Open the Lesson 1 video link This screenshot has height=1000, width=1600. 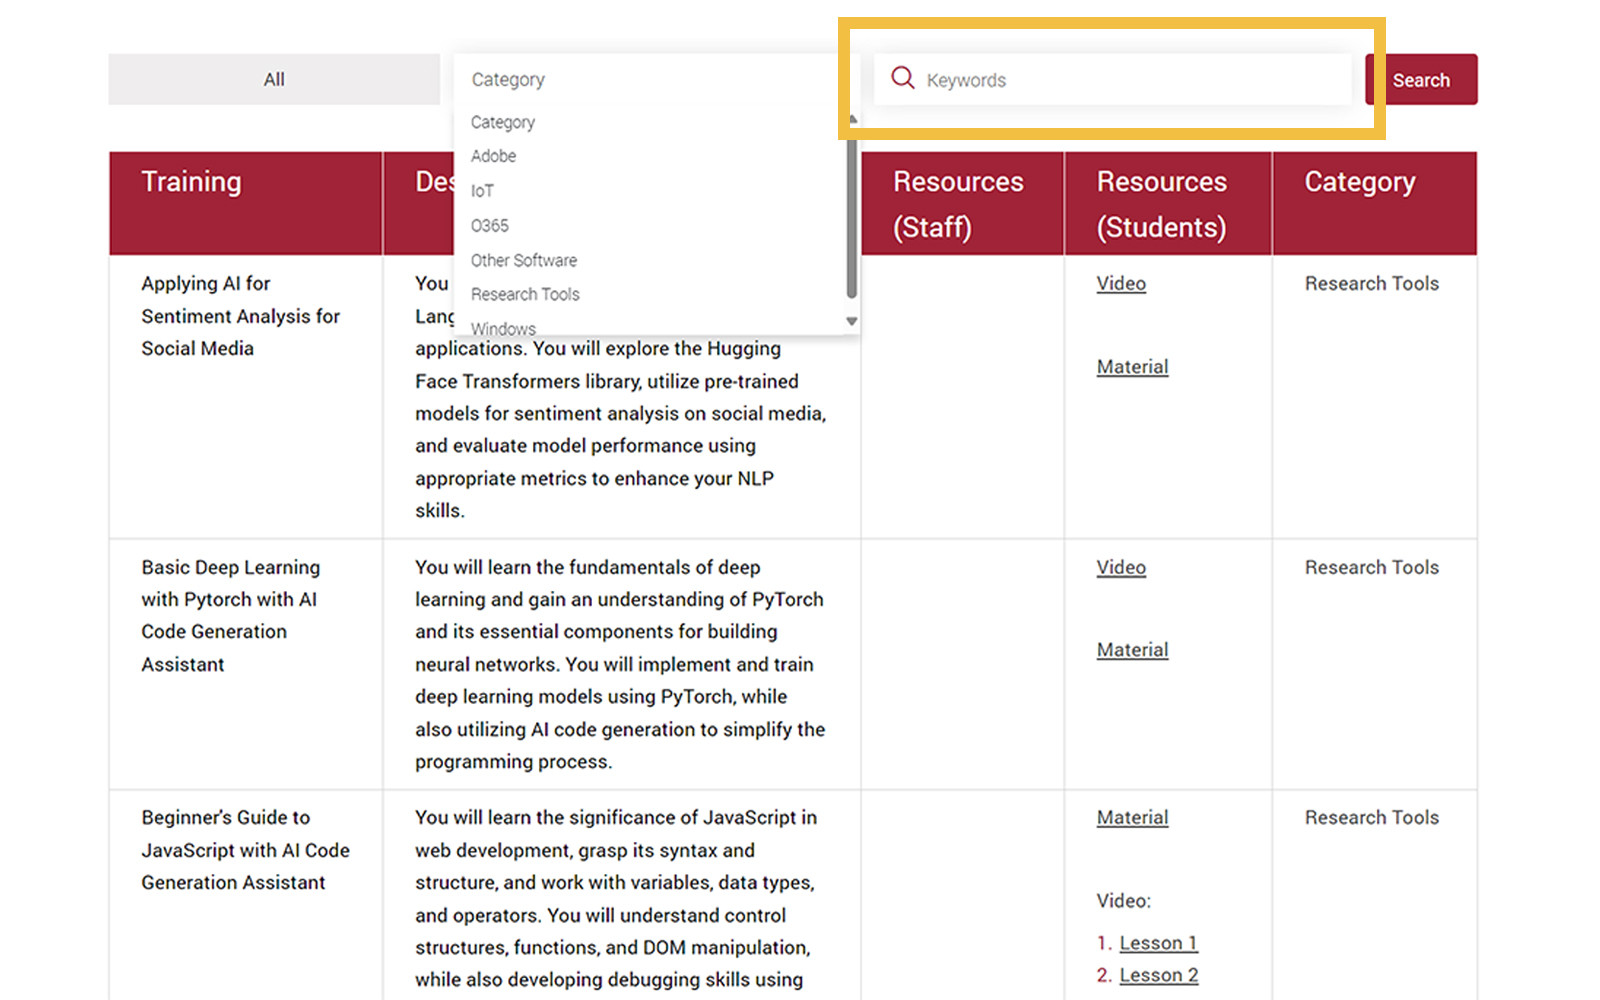(1158, 943)
